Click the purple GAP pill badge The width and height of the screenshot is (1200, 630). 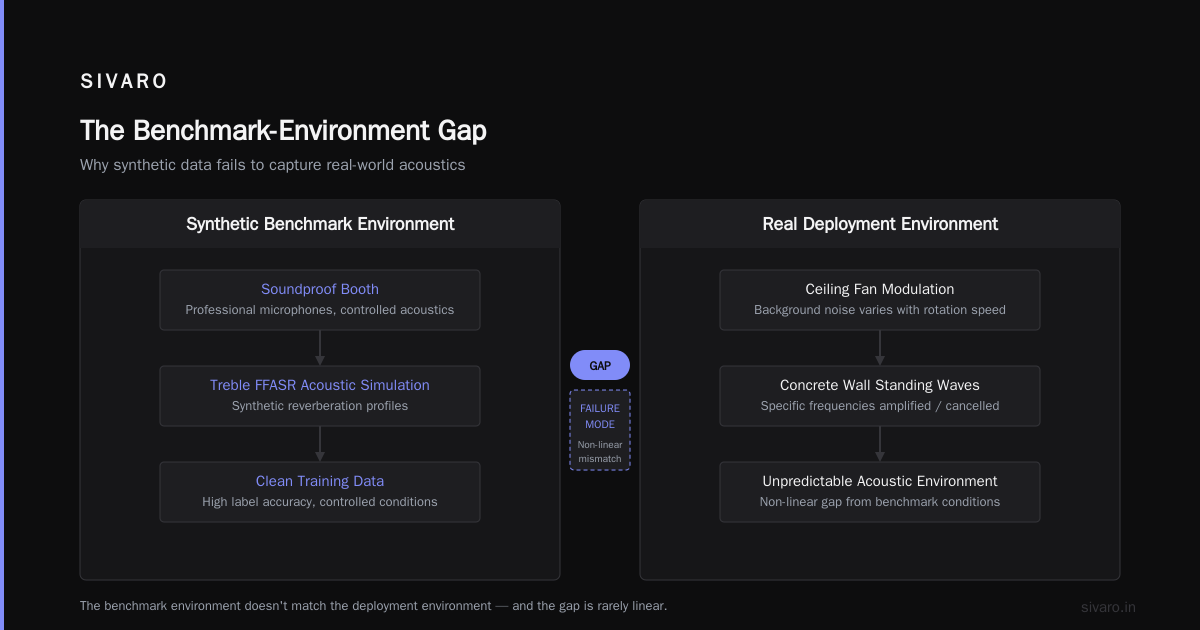pos(600,366)
